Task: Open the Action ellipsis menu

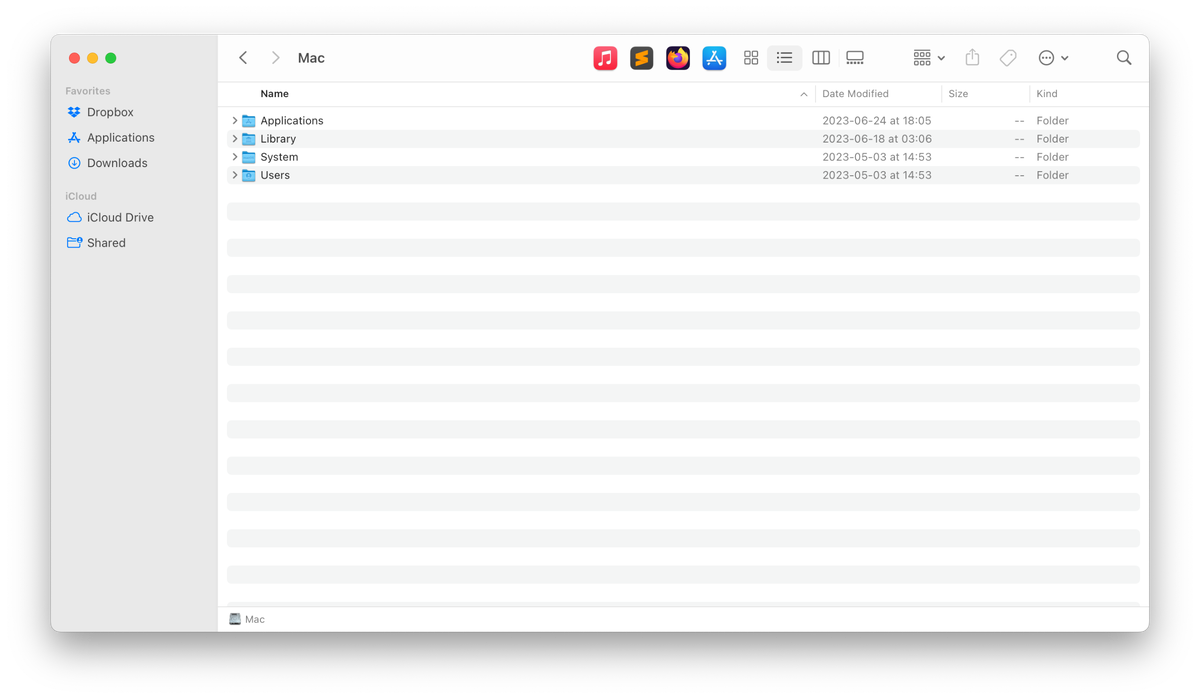Action: pos(1053,58)
